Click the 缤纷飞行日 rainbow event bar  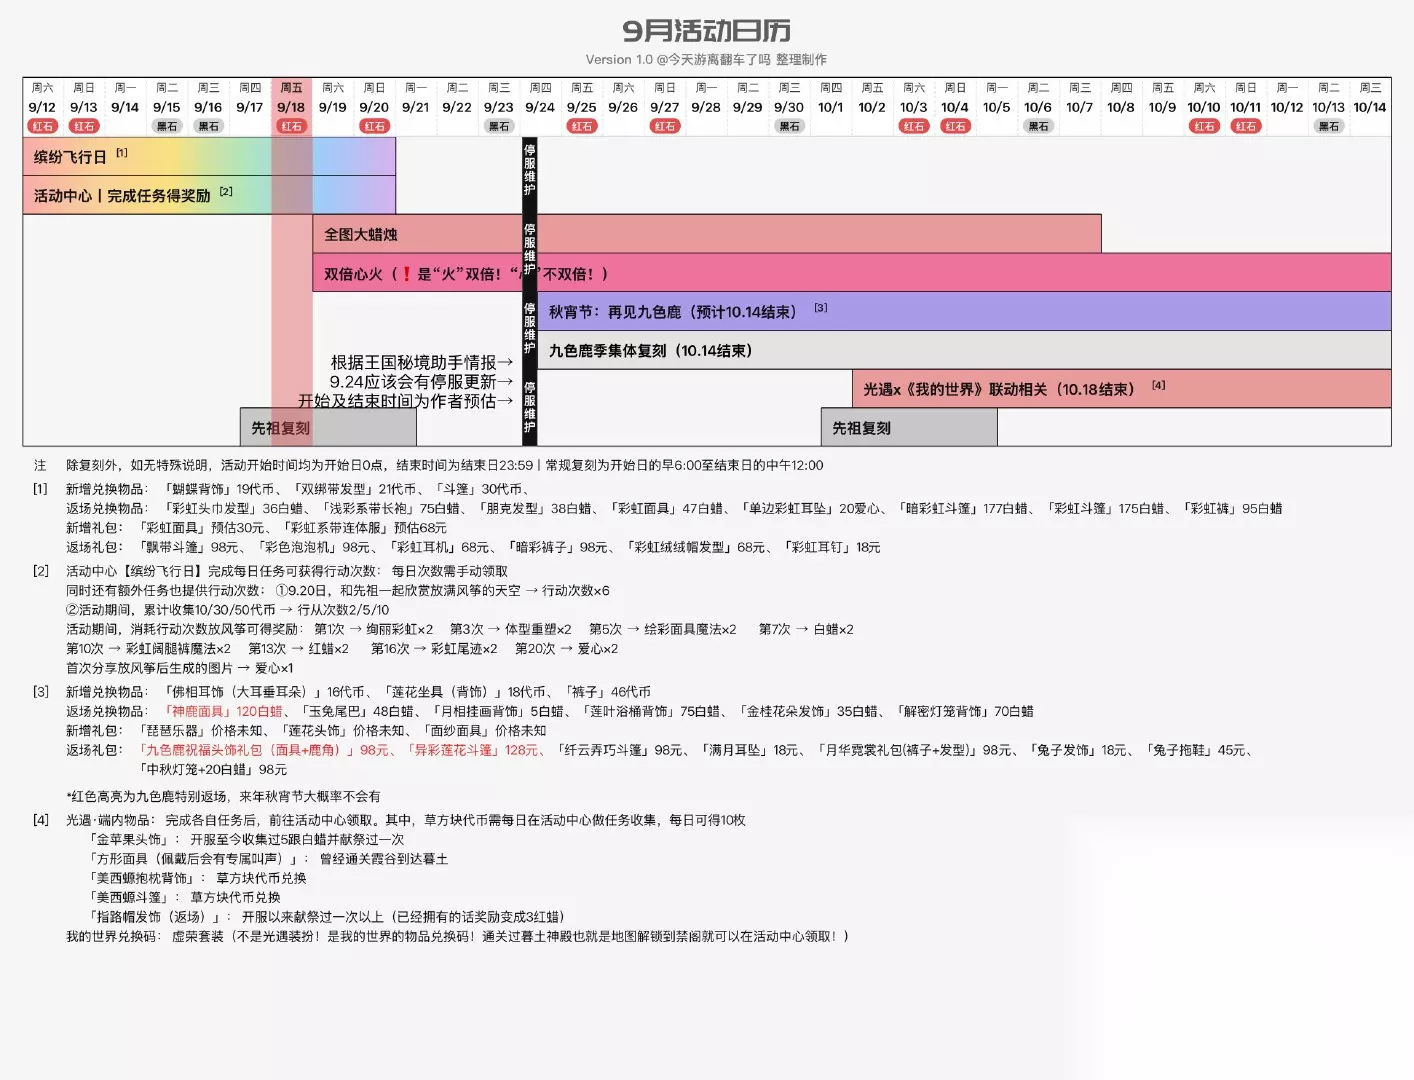click(209, 156)
